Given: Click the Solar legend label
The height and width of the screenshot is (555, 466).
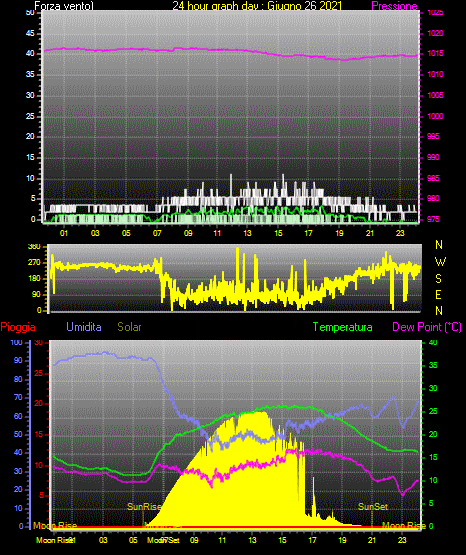Looking at the screenshot, I should (x=129, y=327).
